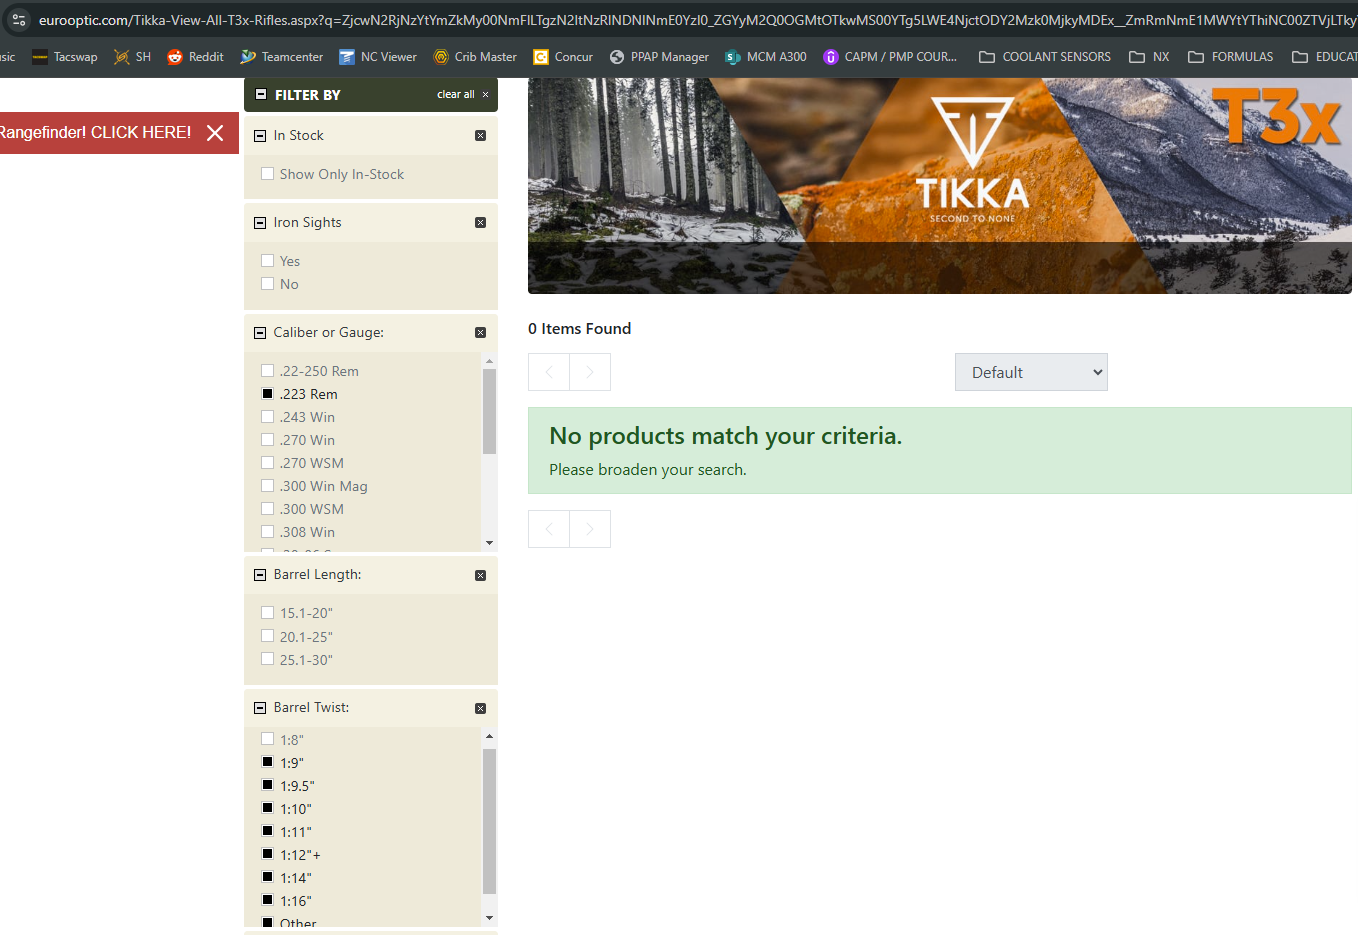Check .22-250 Rem caliber
This screenshot has width=1358, height=935.
[x=267, y=371]
